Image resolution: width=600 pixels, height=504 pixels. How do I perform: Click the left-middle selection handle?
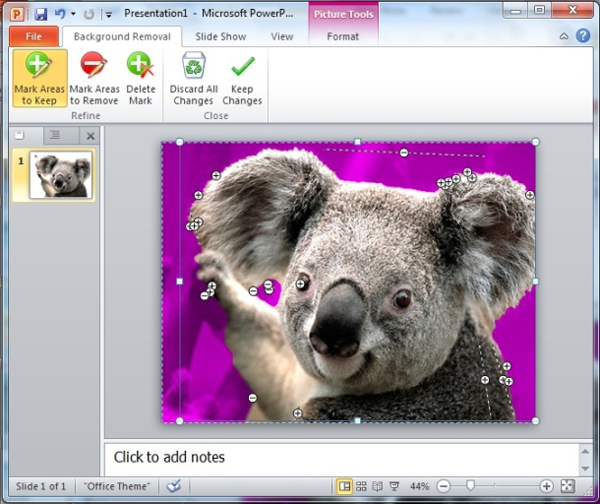pyautogui.click(x=179, y=281)
